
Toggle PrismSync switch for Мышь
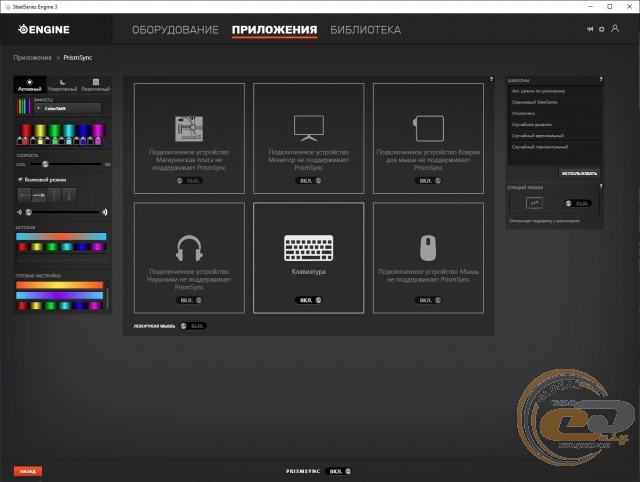(x=428, y=300)
